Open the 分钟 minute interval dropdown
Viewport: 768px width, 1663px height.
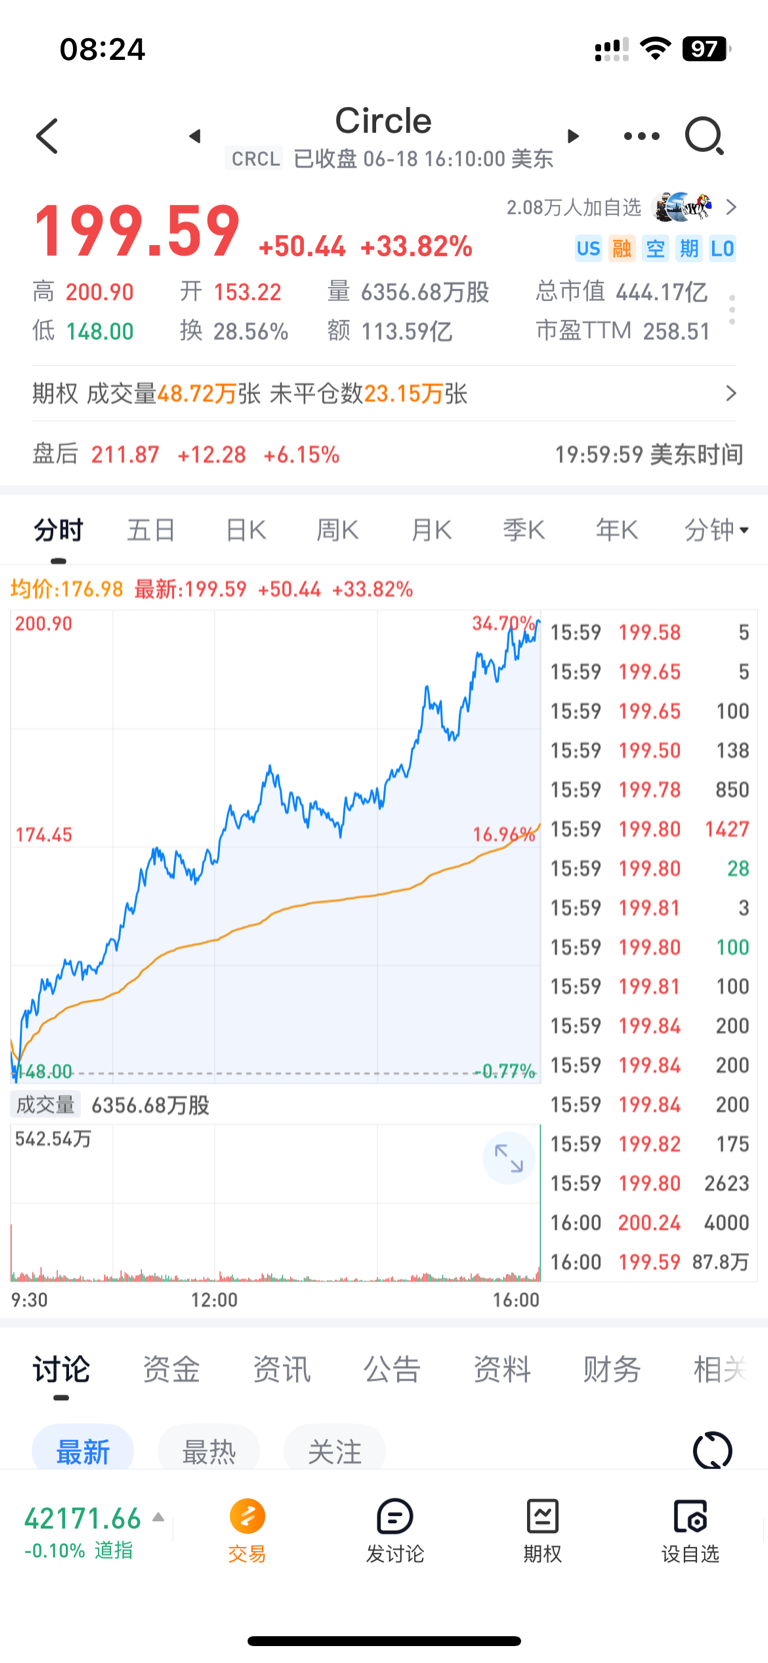pyautogui.click(x=716, y=530)
